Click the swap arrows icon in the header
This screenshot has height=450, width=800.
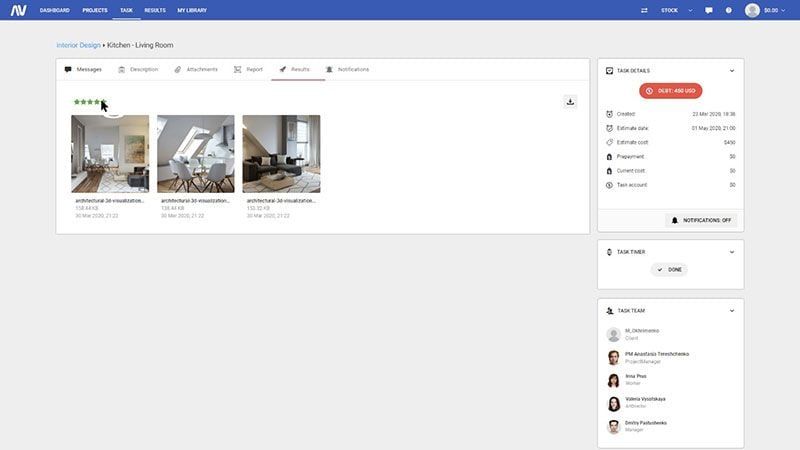[x=644, y=10]
